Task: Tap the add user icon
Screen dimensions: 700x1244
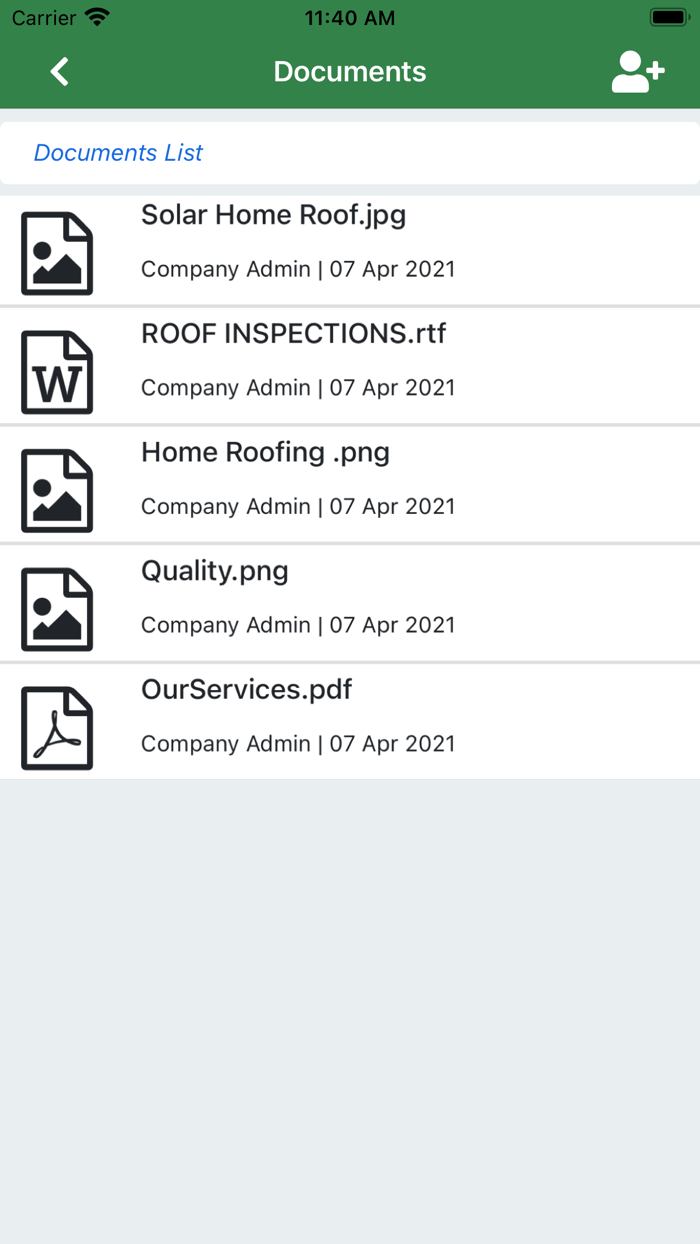Action: [637, 72]
